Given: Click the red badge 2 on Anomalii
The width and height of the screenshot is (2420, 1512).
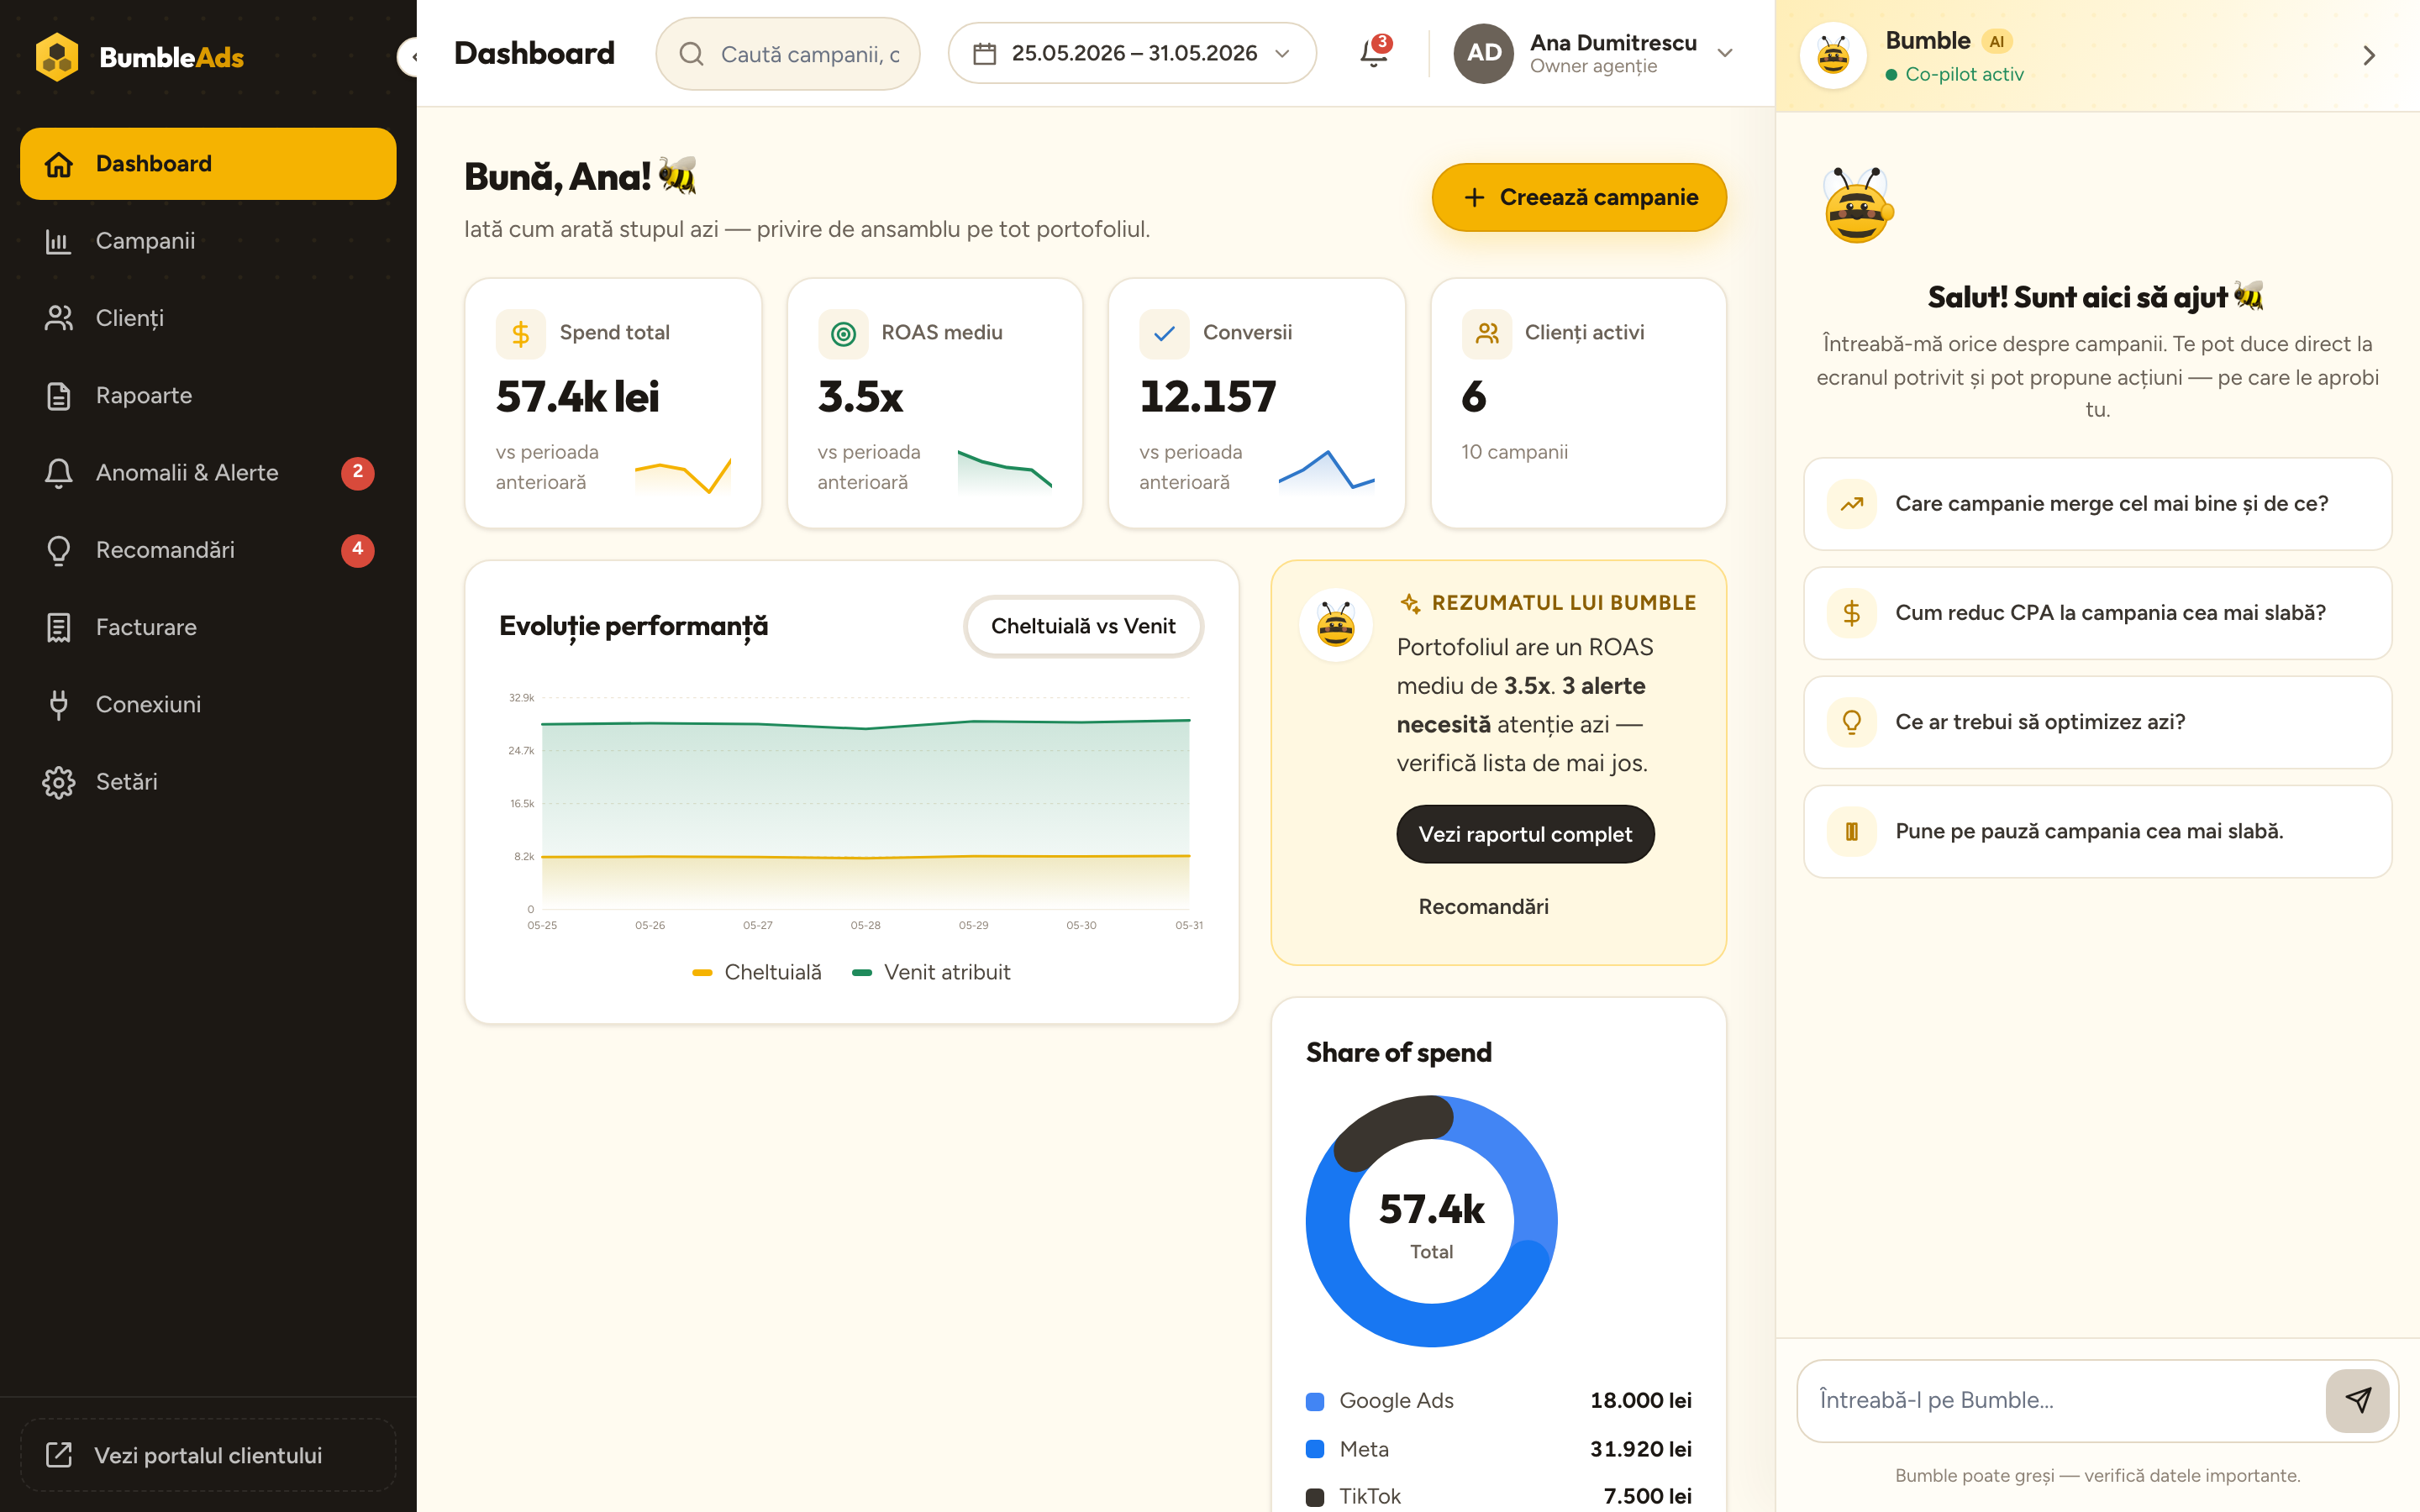Looking at the screenshot, I should click(x=358, y=472).
